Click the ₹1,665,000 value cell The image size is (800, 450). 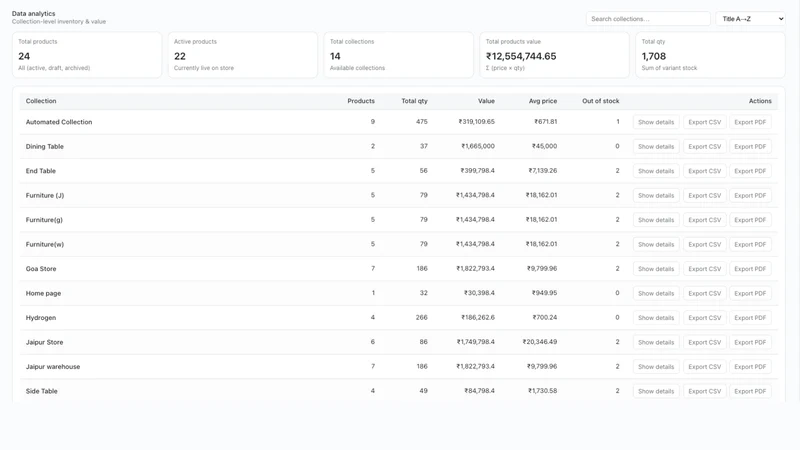(x=478, y=146)
